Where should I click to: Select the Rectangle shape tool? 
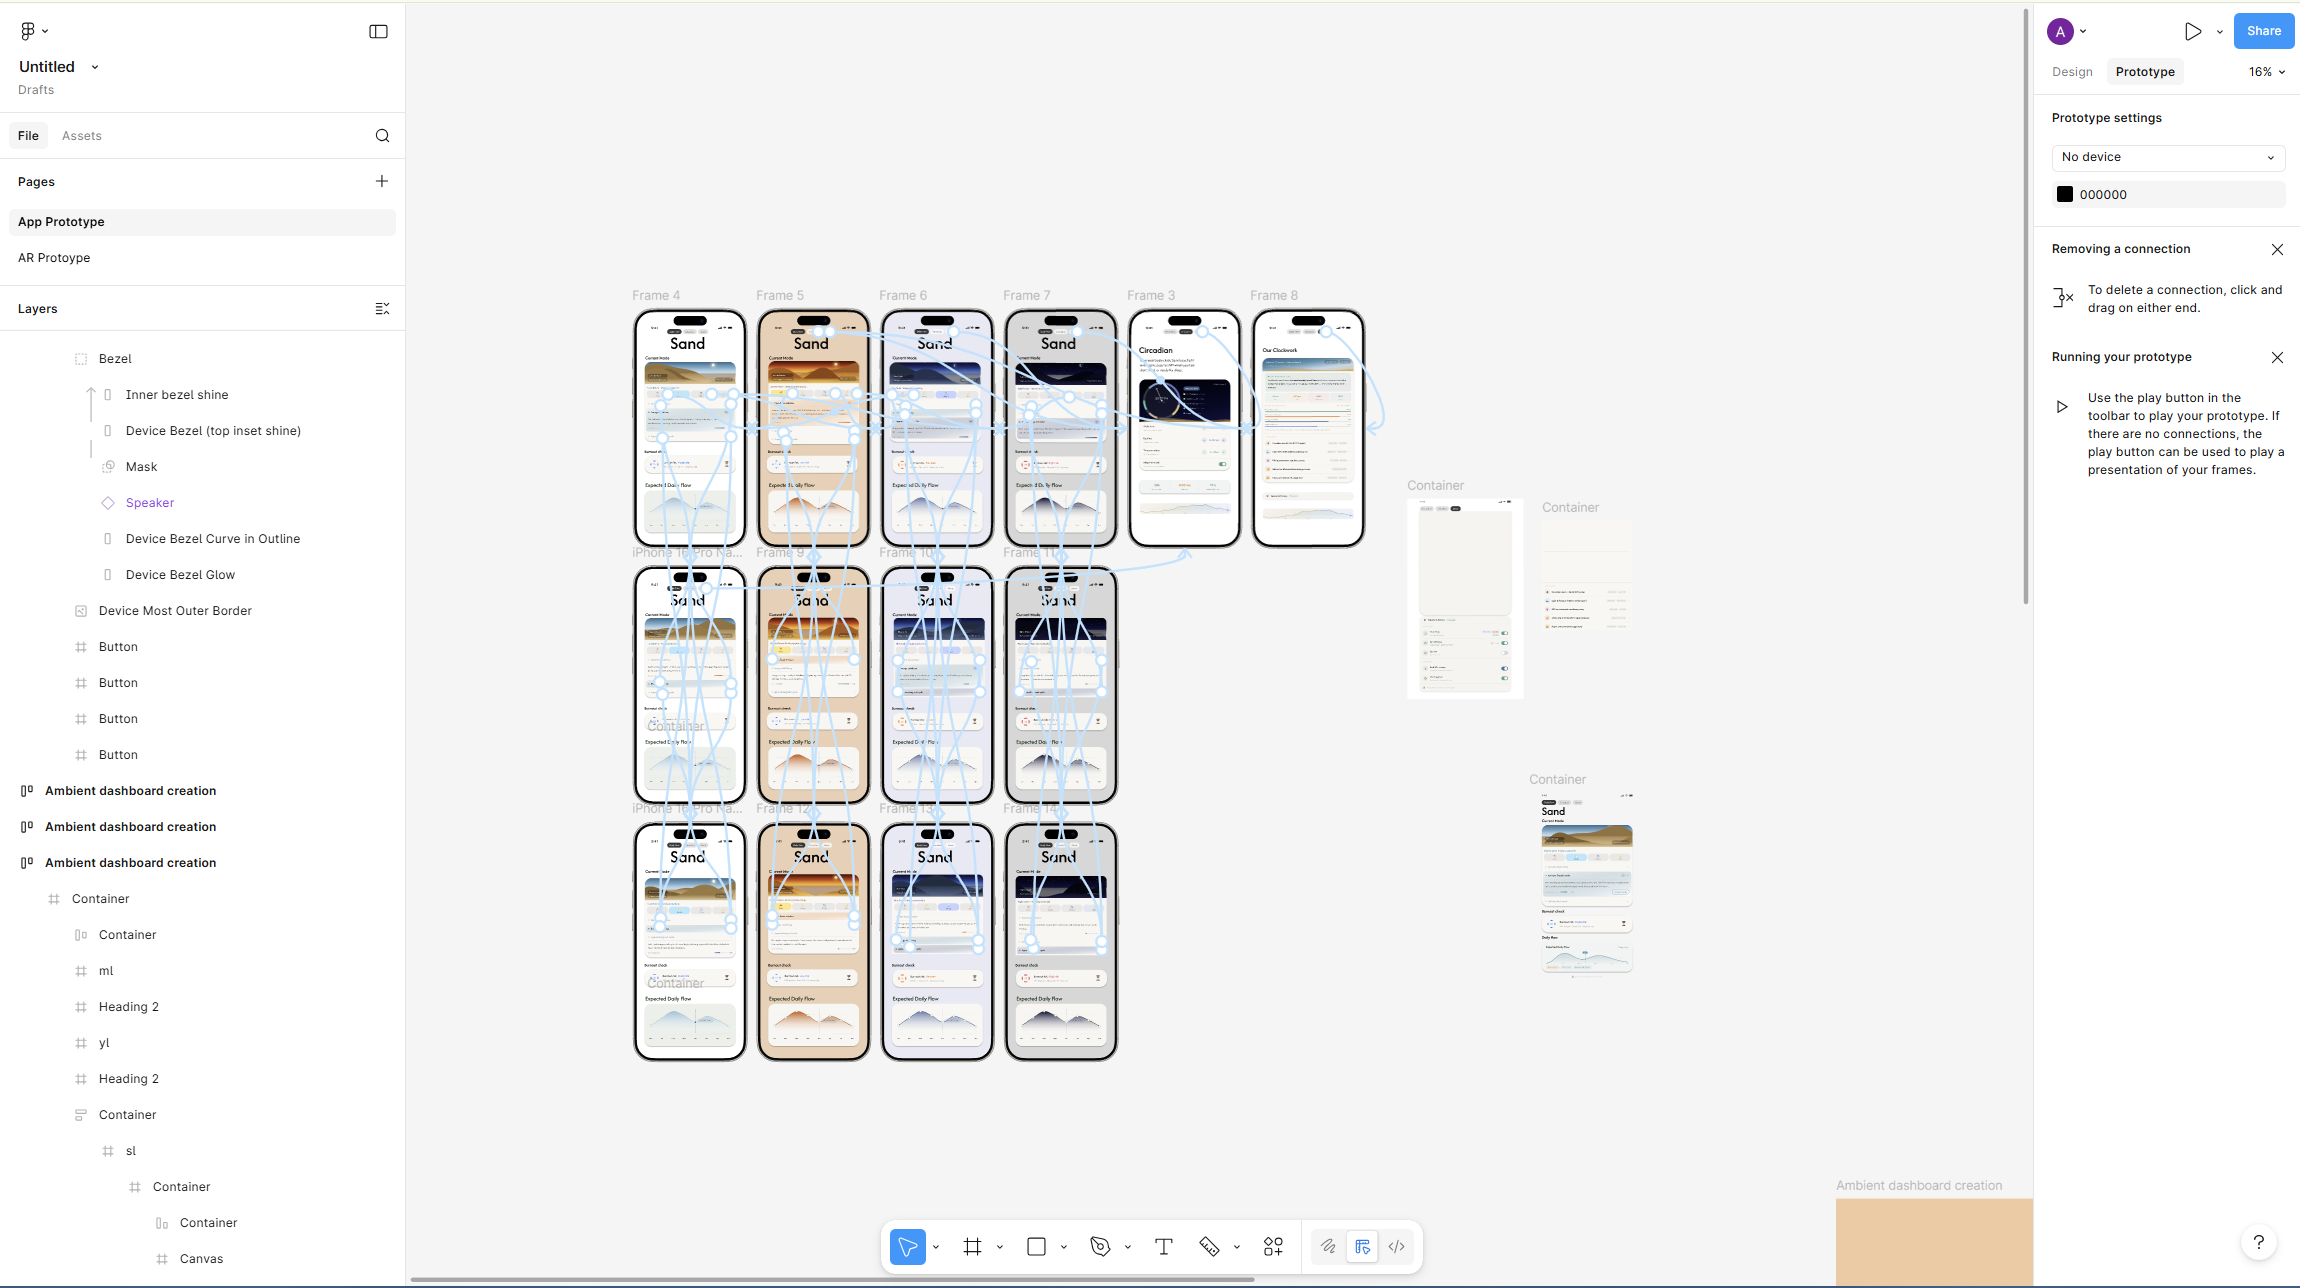pos(1036,1246)
